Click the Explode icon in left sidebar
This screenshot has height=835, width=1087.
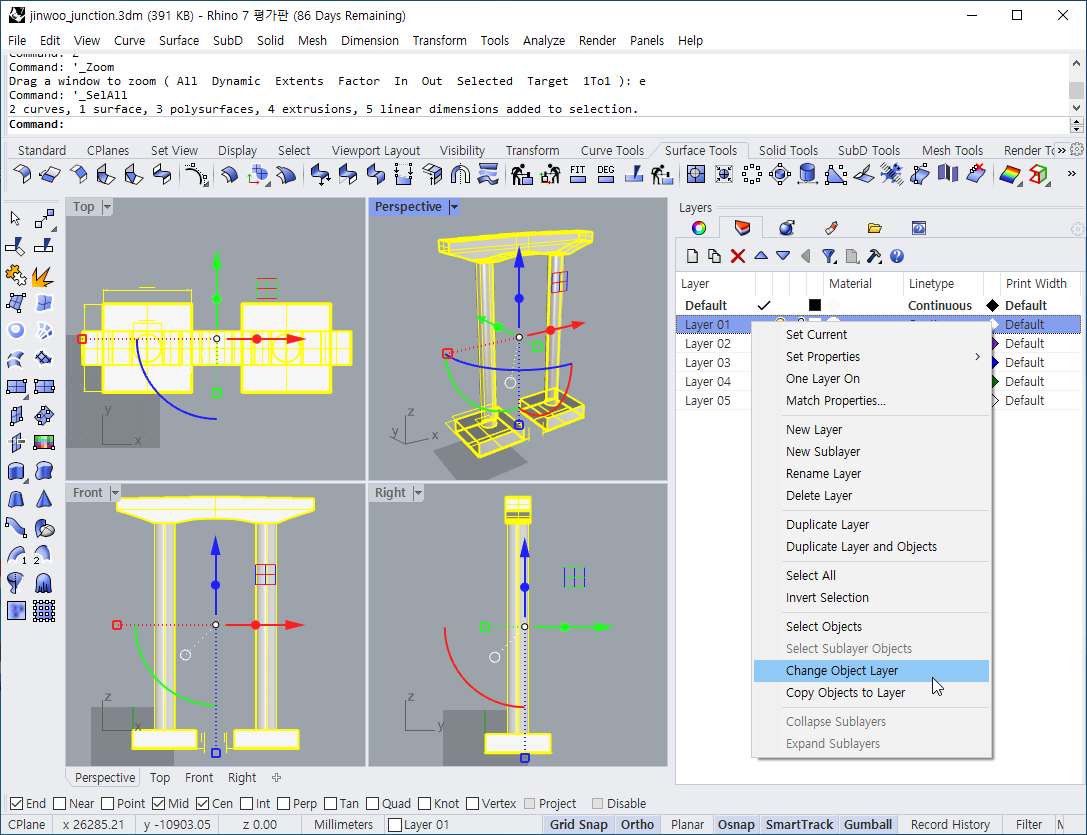click(x=43, y=276)
